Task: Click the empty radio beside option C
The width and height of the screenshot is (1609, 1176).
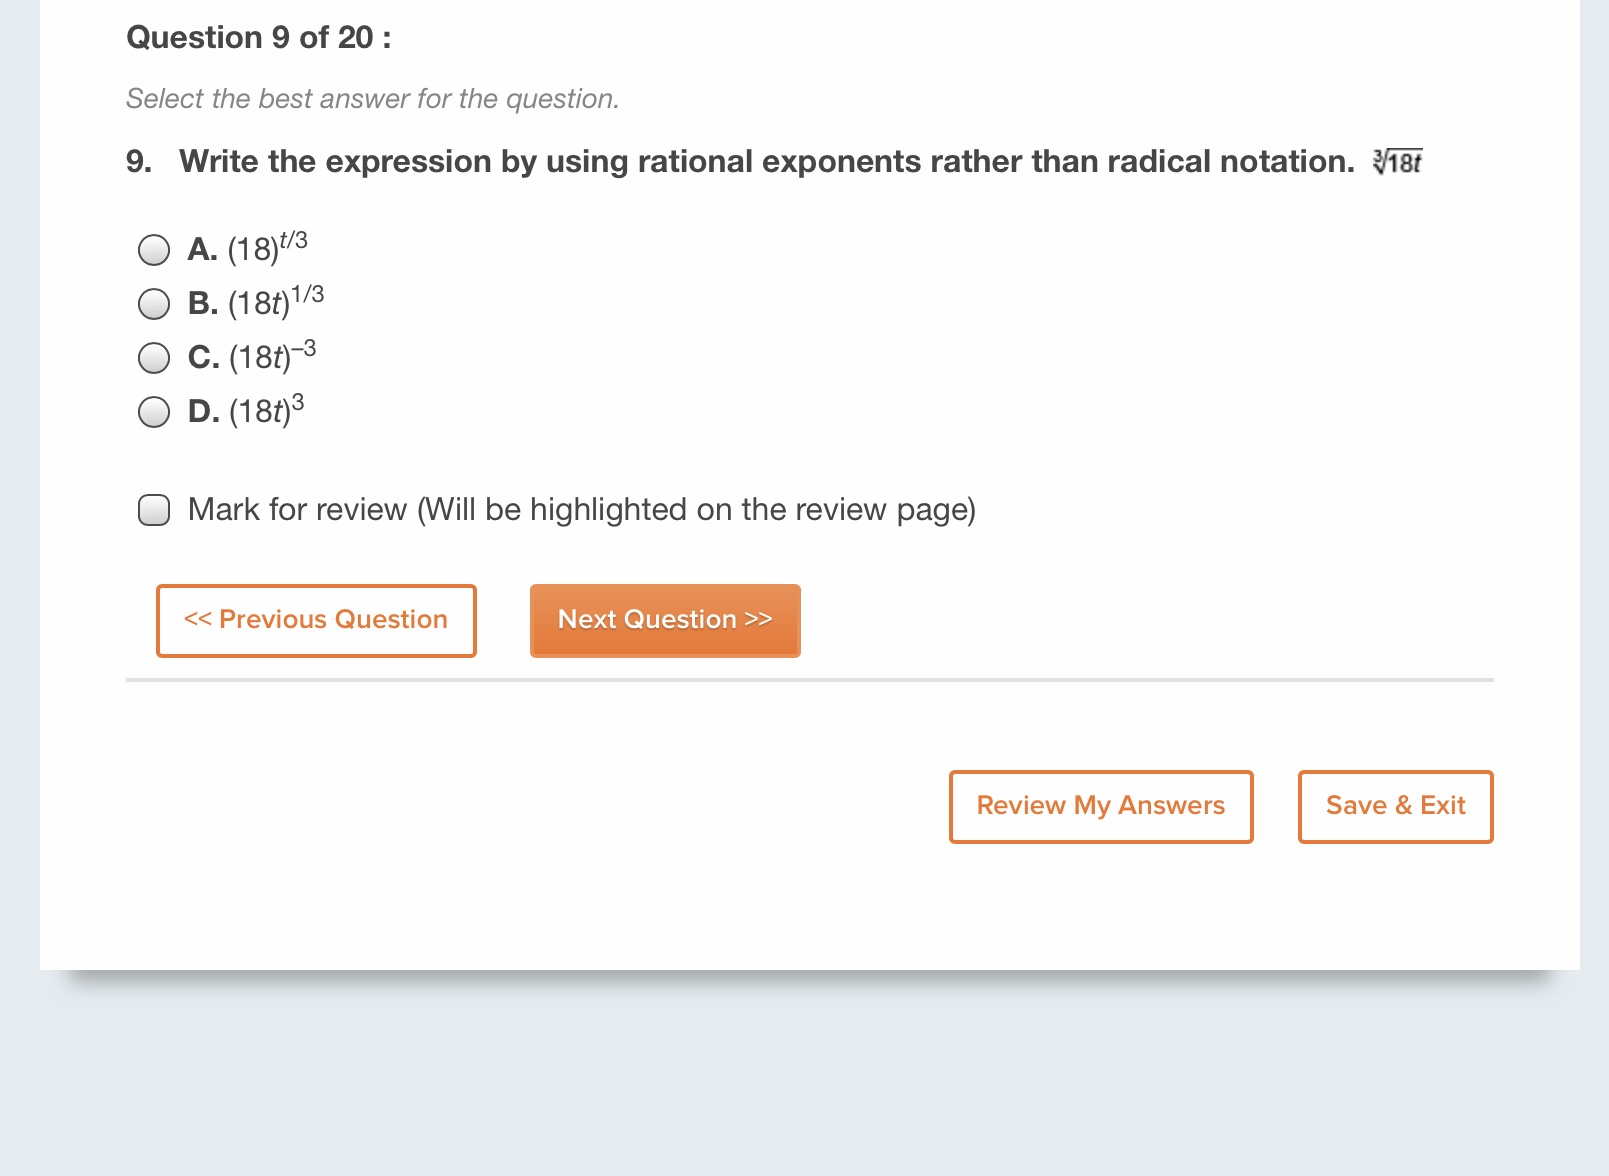Action: tap(155, 358)
